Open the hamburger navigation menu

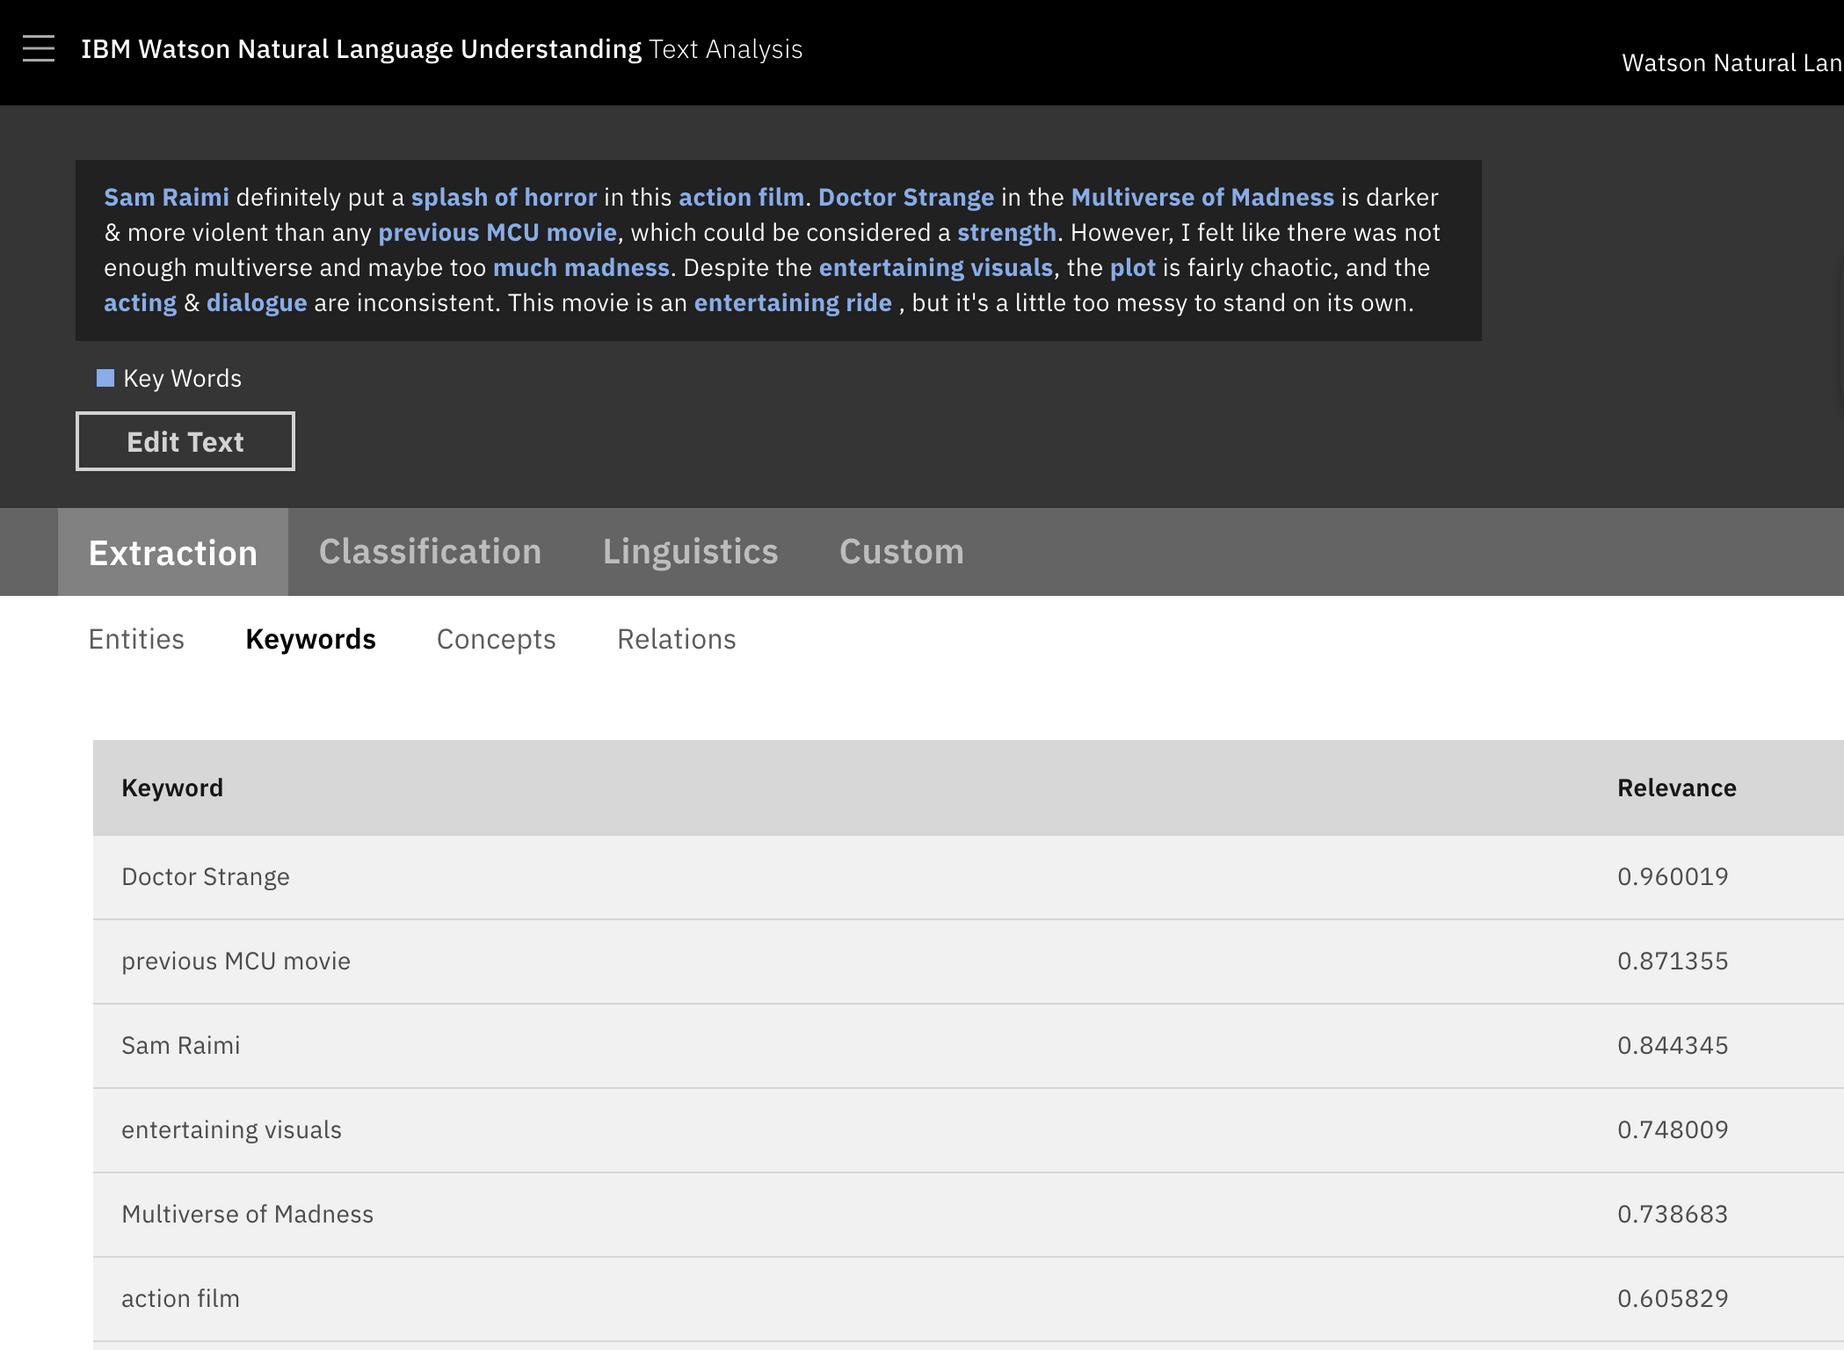click(38, 48)
